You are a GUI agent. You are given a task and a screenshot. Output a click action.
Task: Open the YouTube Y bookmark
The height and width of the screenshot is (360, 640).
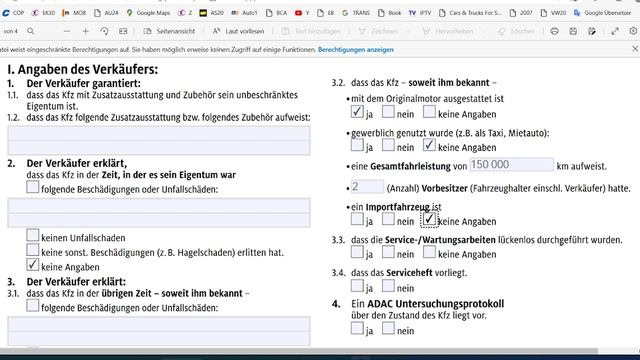pos(302,13)
